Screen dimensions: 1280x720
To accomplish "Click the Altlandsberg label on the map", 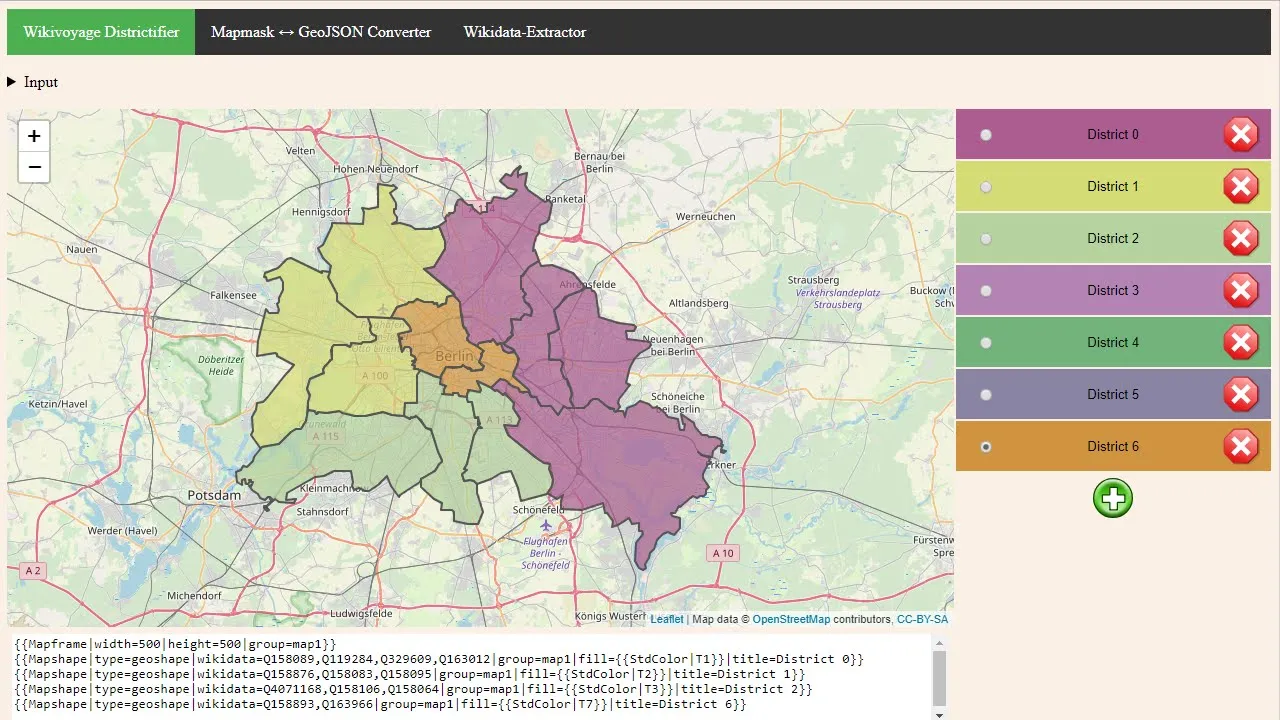I will tap(699, 302).
